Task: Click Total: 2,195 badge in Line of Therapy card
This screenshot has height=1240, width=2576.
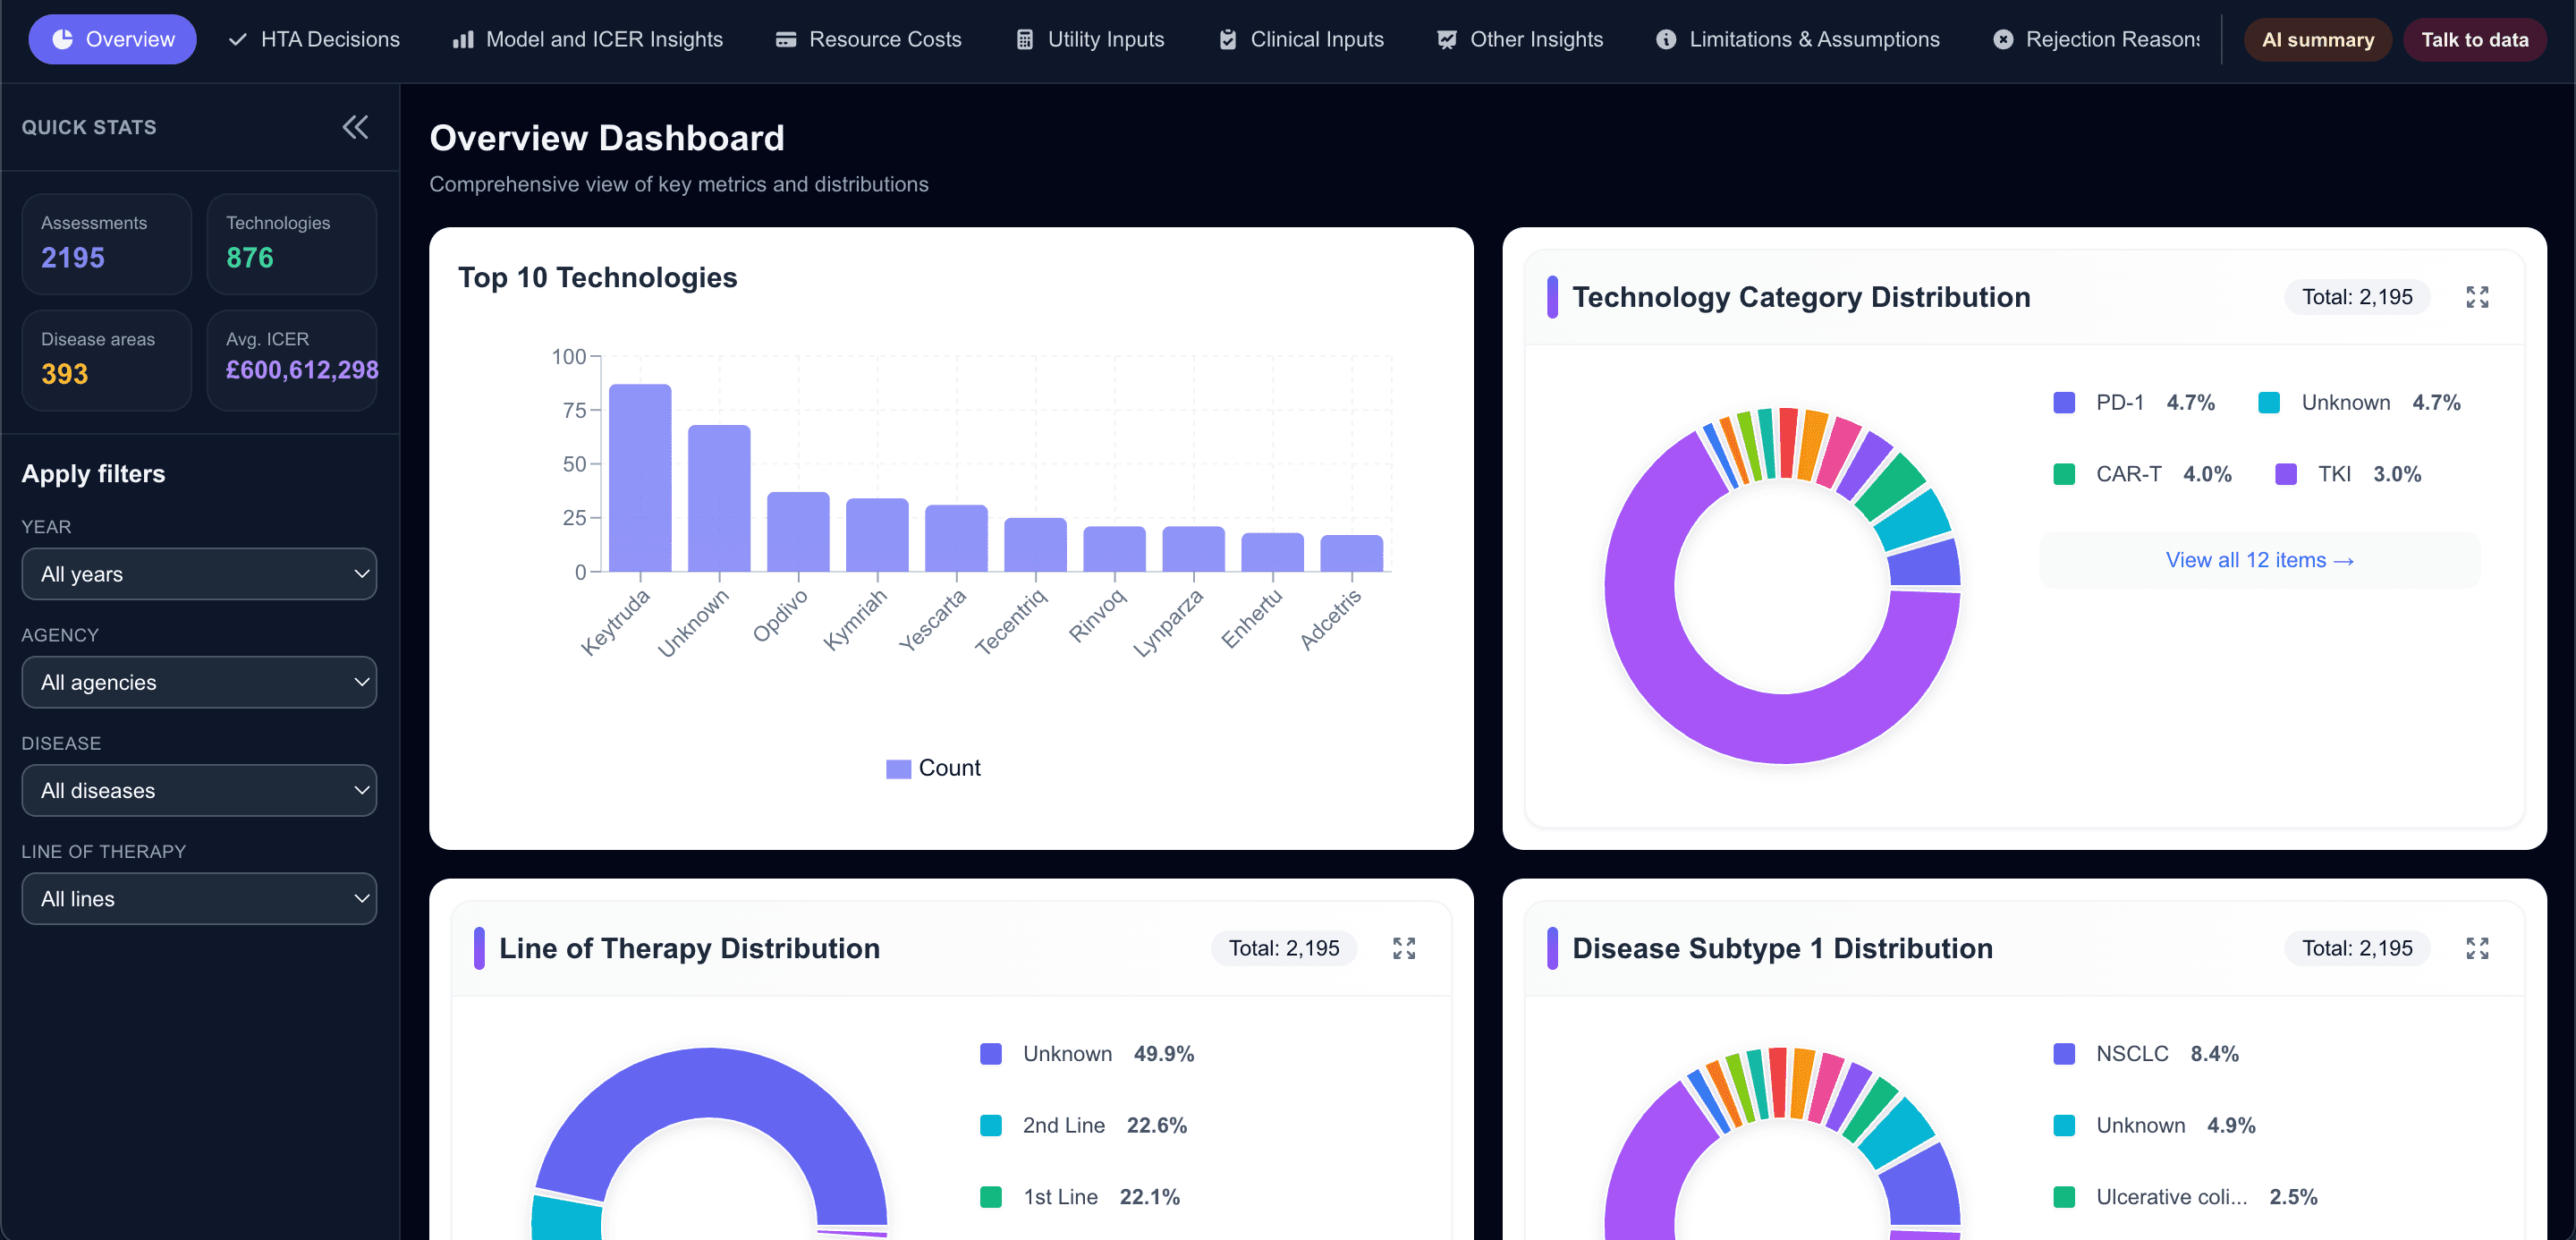Action: coord(1284,948)
